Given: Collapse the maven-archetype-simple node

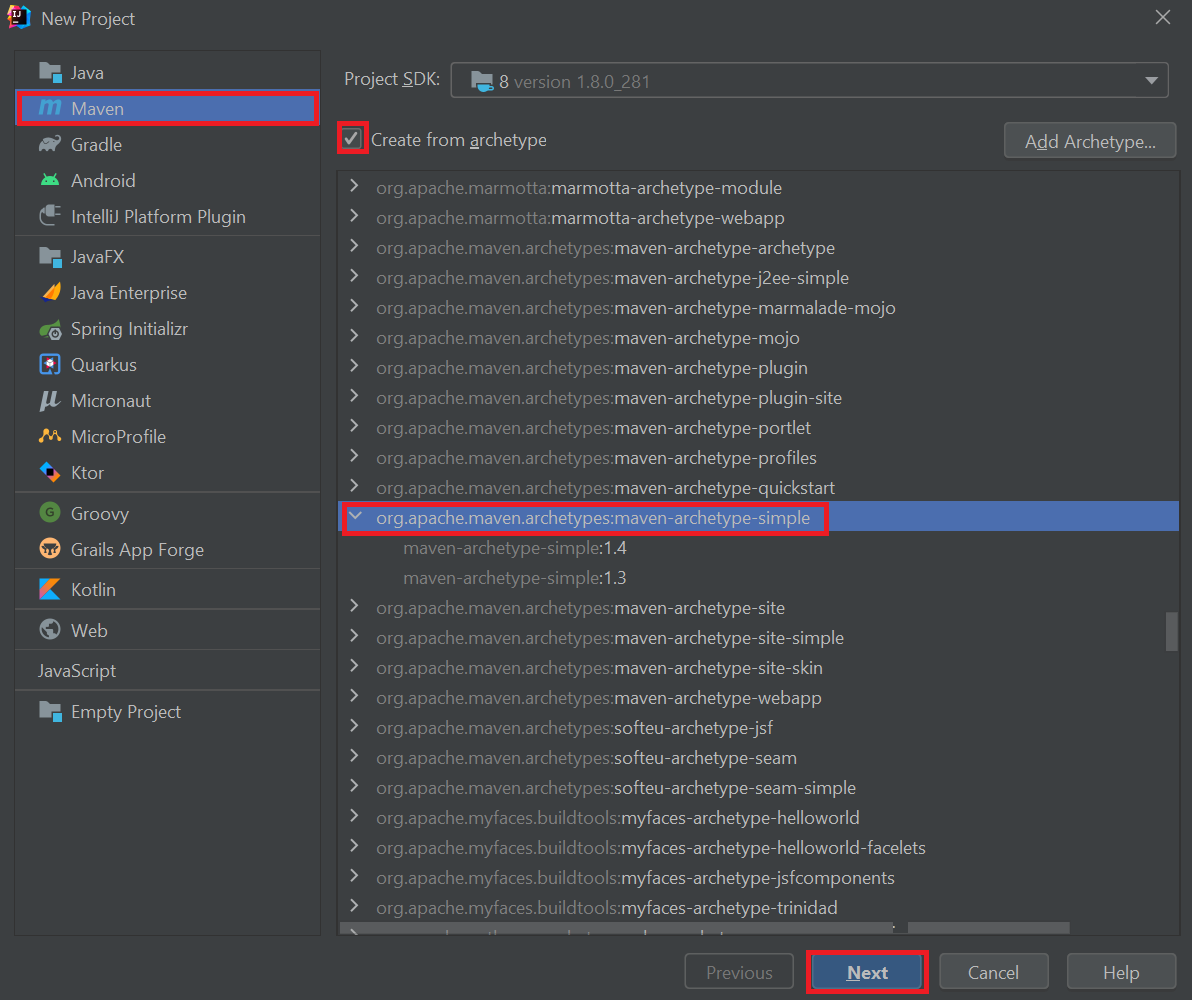Looking at the screenshot, I should tap(354, 517).
